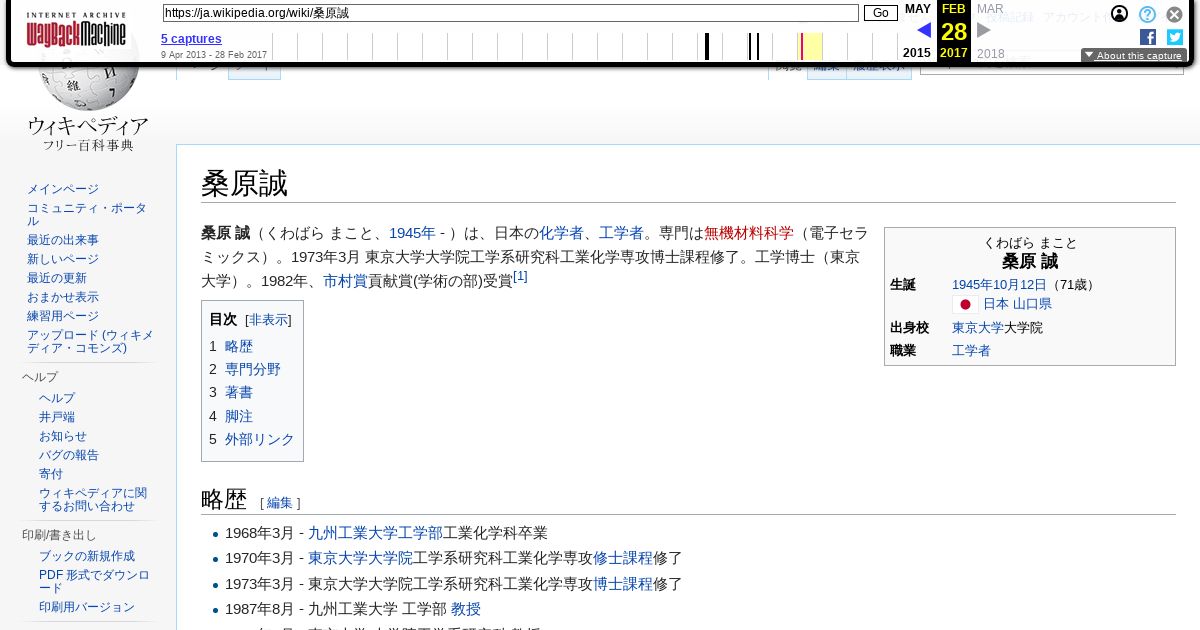1200x630 pixels.
Task: Open Wayback help question mark icon
Action: click(x=1148, y=14)
